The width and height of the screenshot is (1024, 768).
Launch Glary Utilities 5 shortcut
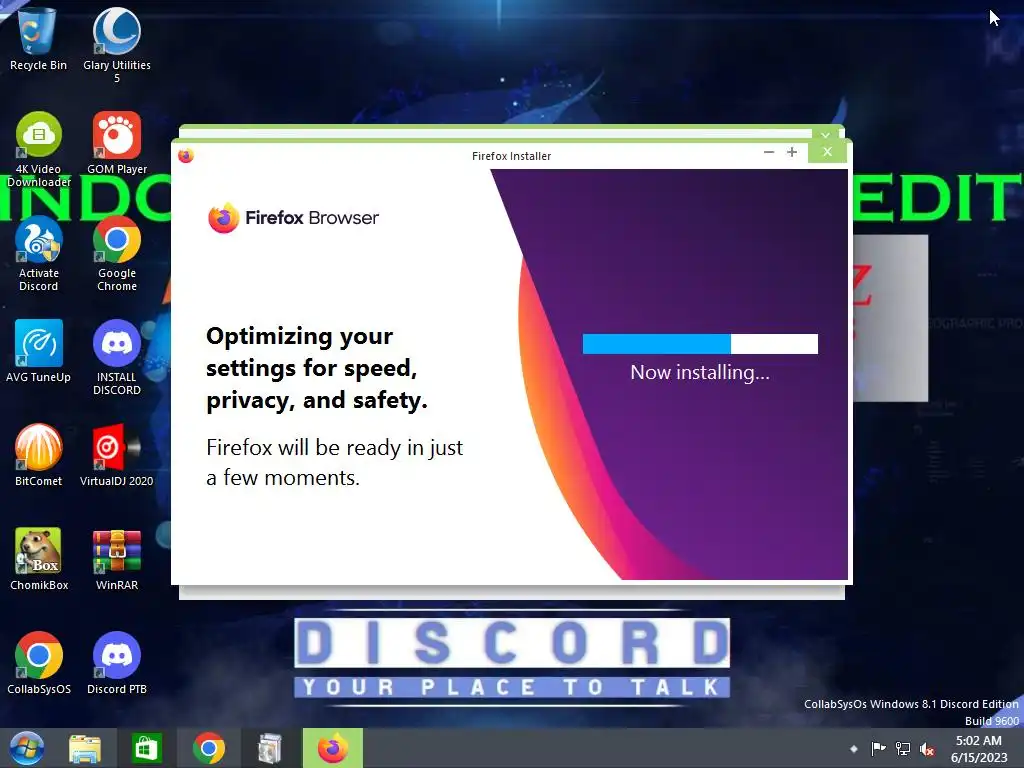[117, 43]
